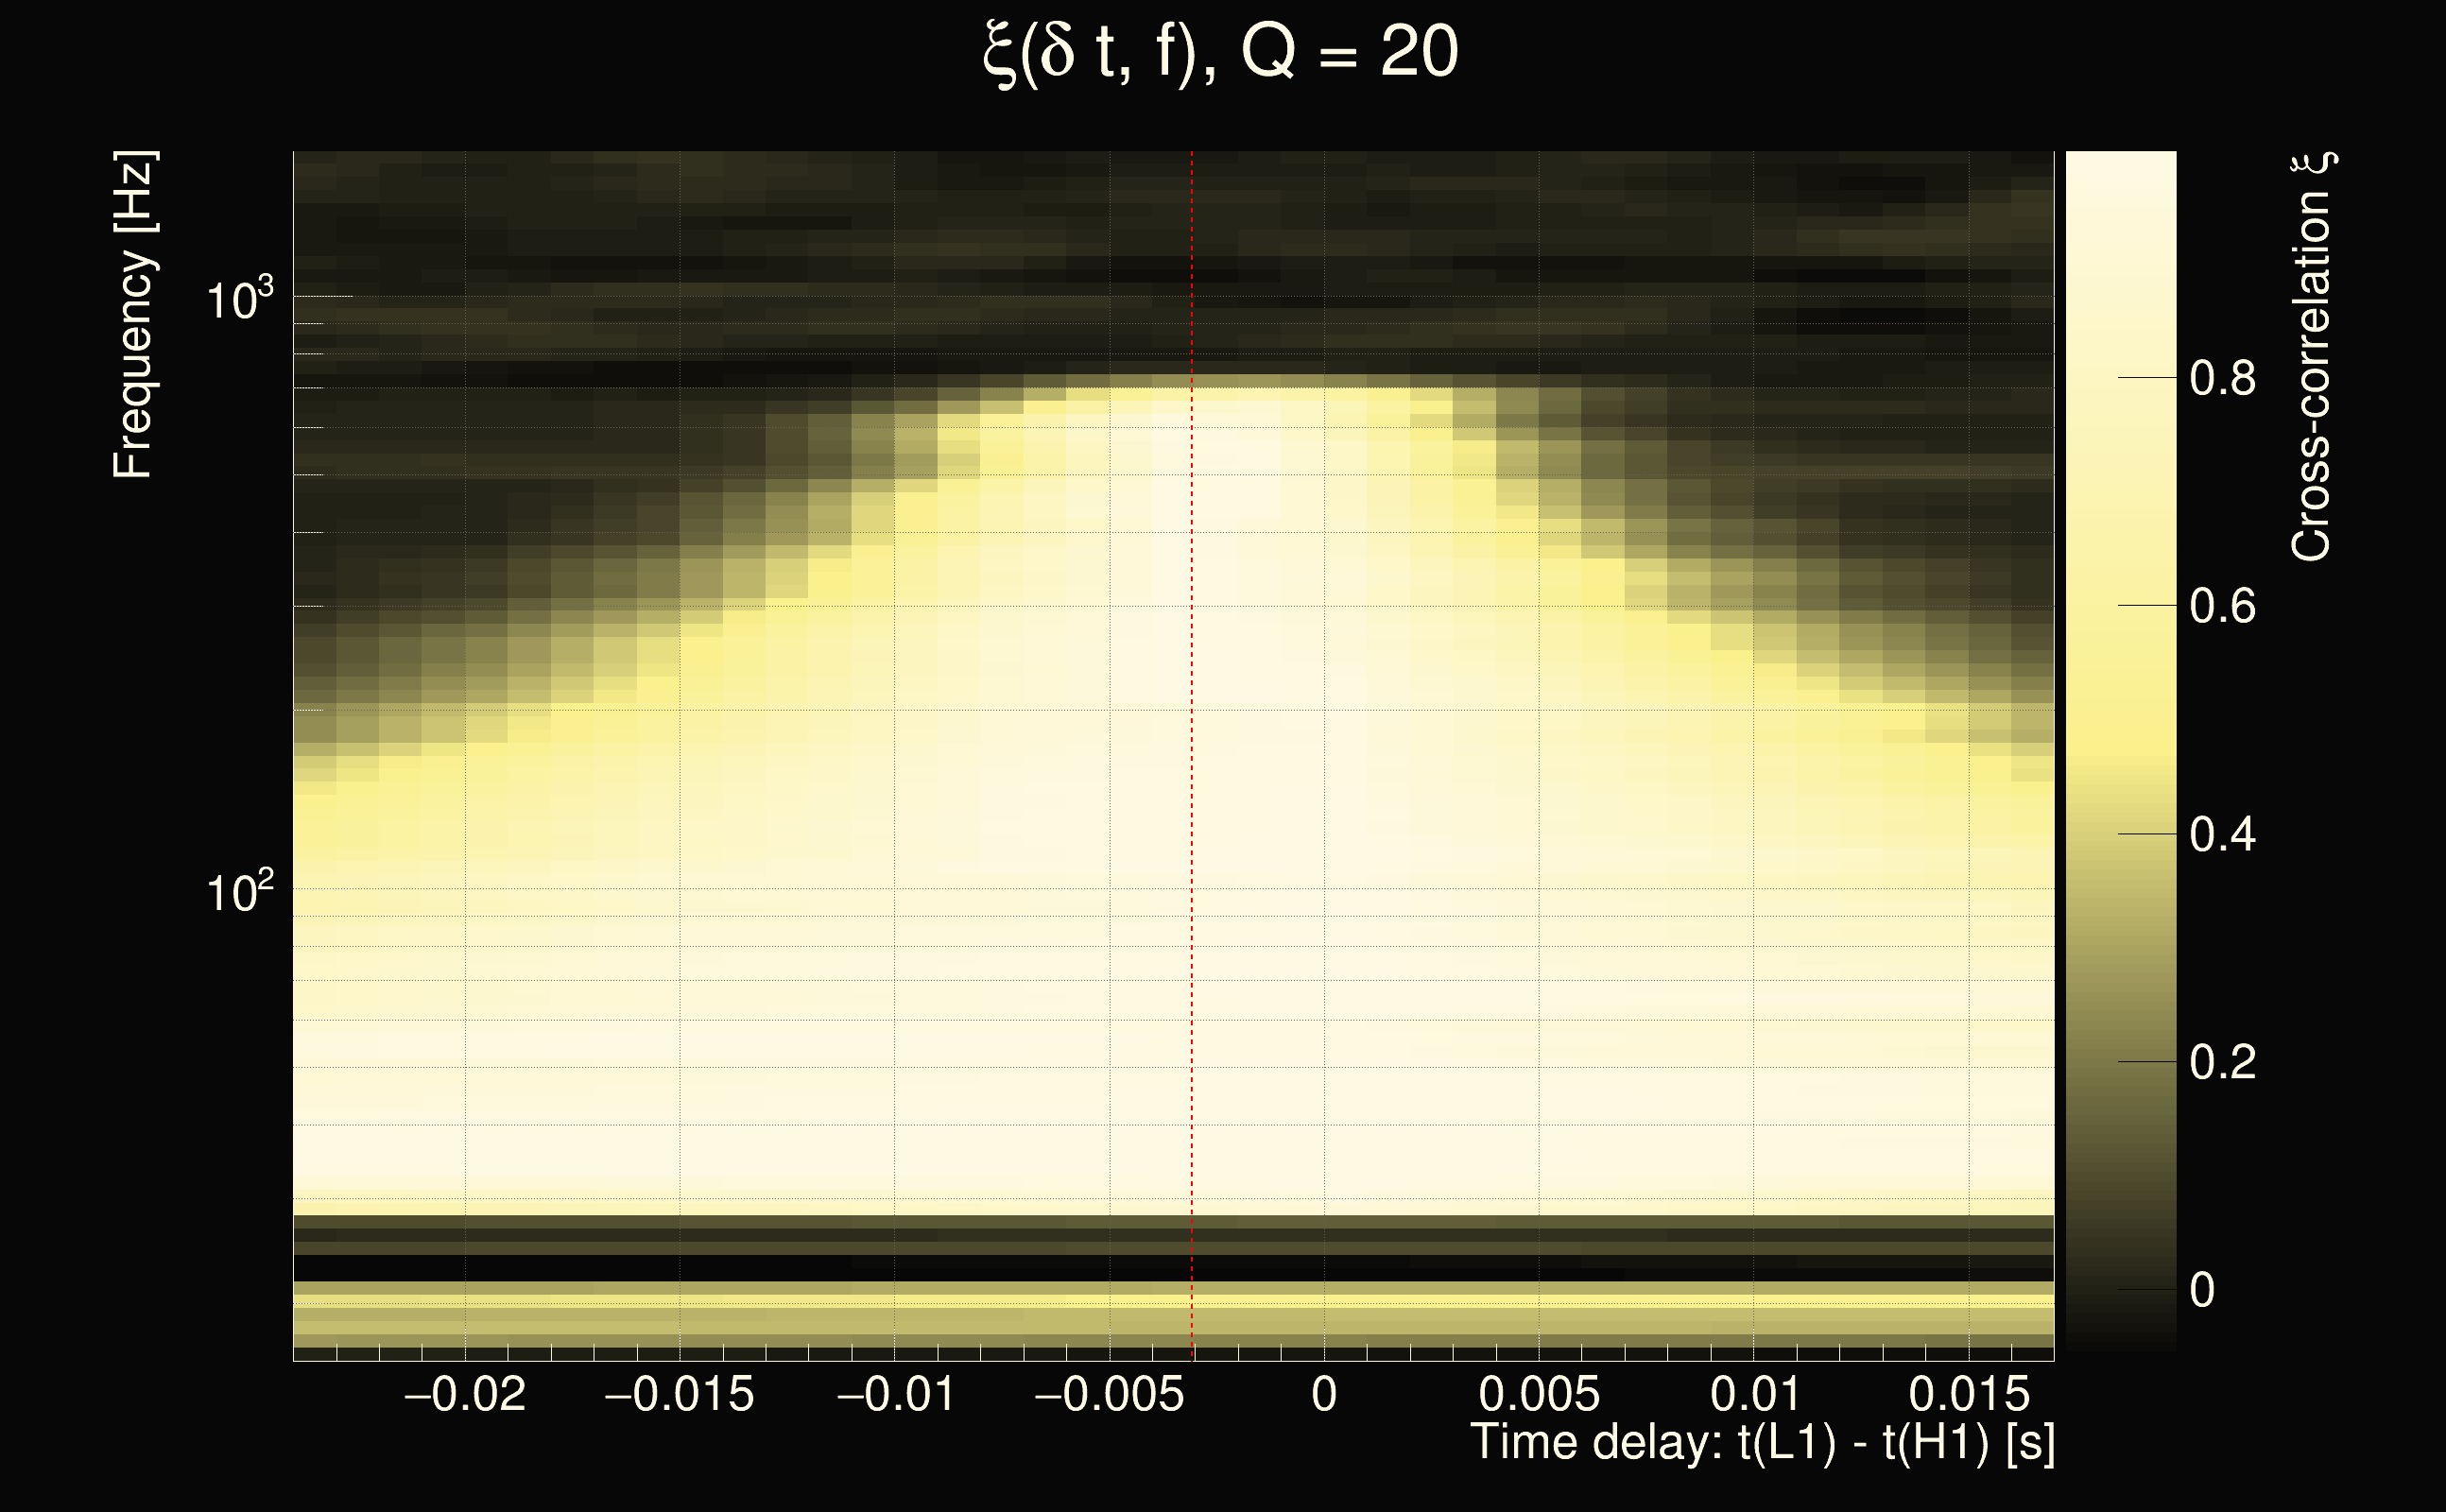Click the 10² frequency tick label

(239, 890)
